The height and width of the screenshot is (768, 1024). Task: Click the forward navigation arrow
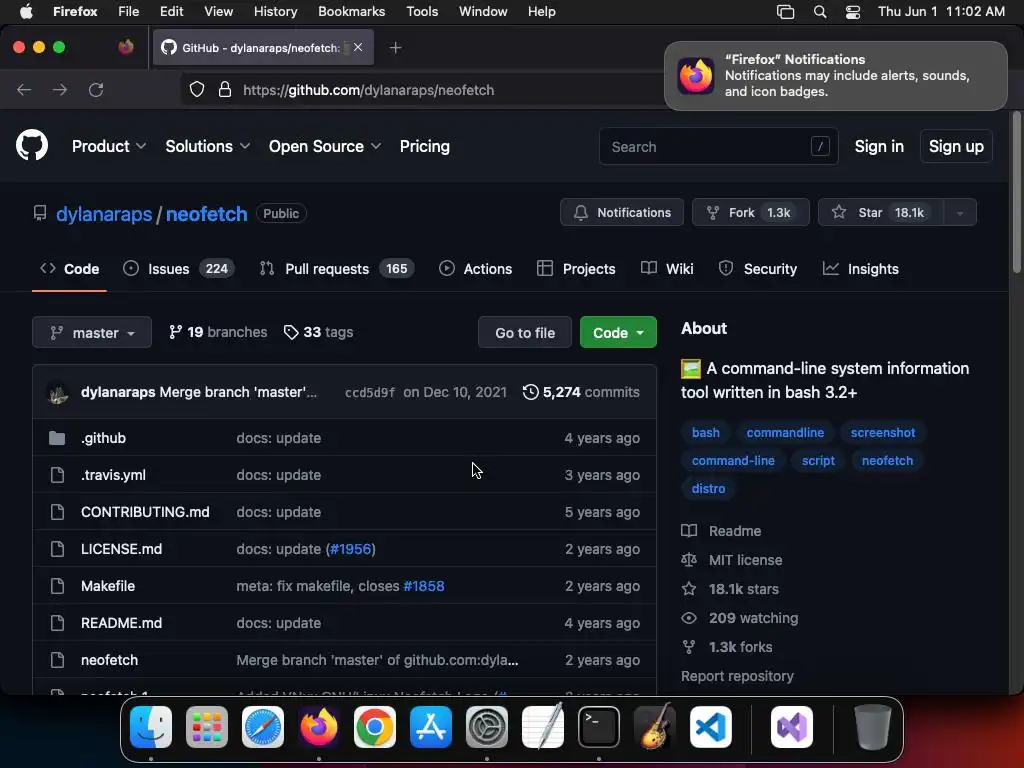pyautogui.click(x=60, y=89)
